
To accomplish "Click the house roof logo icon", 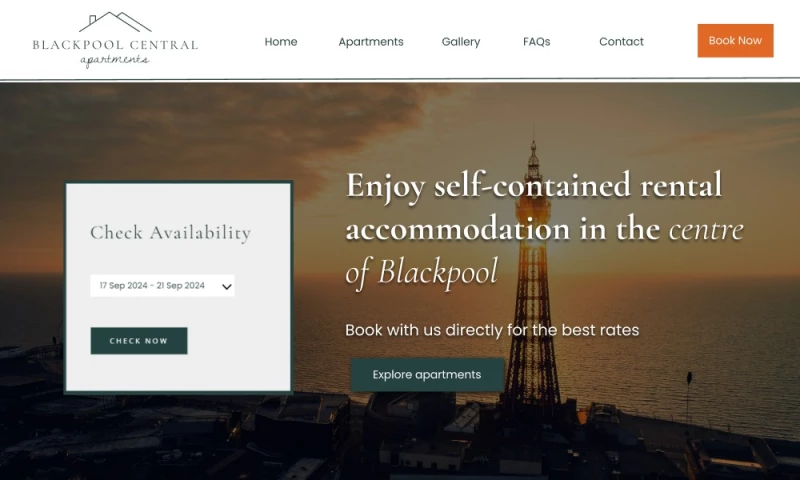I will (115, 22).
